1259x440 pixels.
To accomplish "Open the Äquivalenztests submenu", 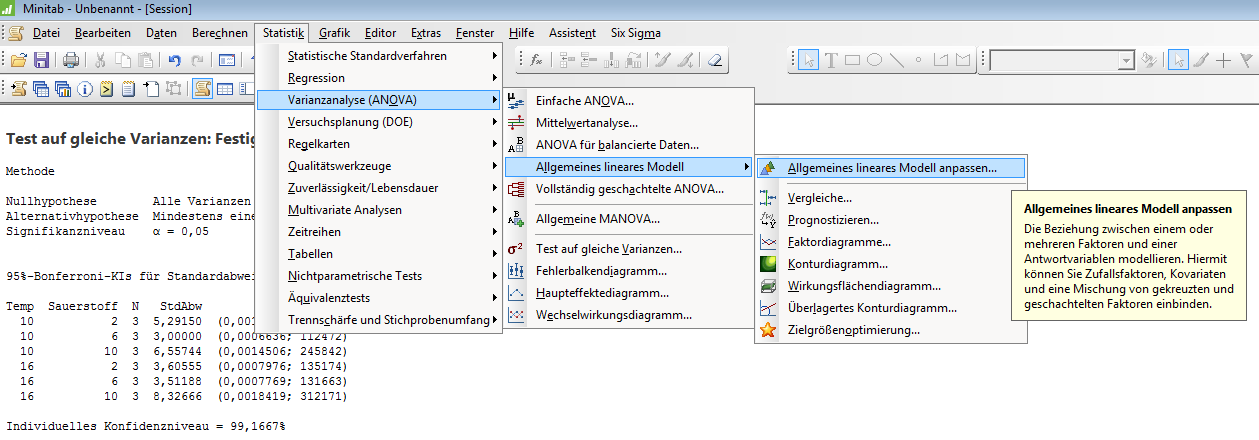I will 380,298.
